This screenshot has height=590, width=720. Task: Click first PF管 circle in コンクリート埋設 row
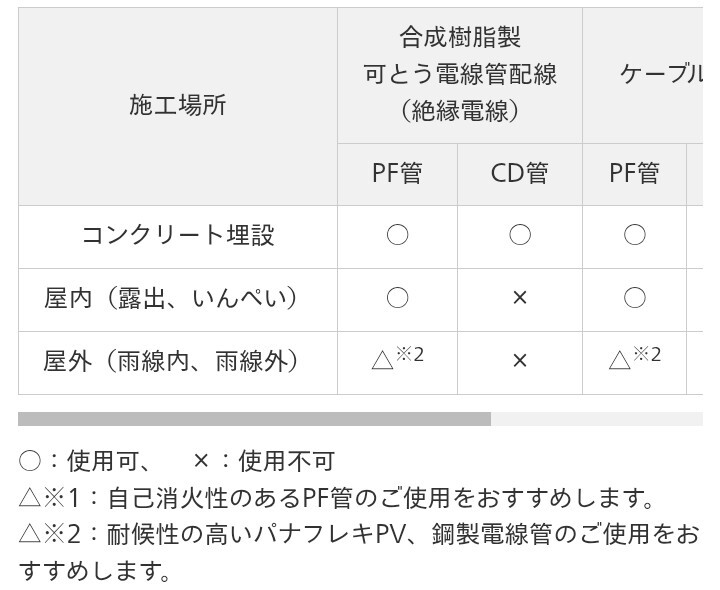click(x=397, y=236)
